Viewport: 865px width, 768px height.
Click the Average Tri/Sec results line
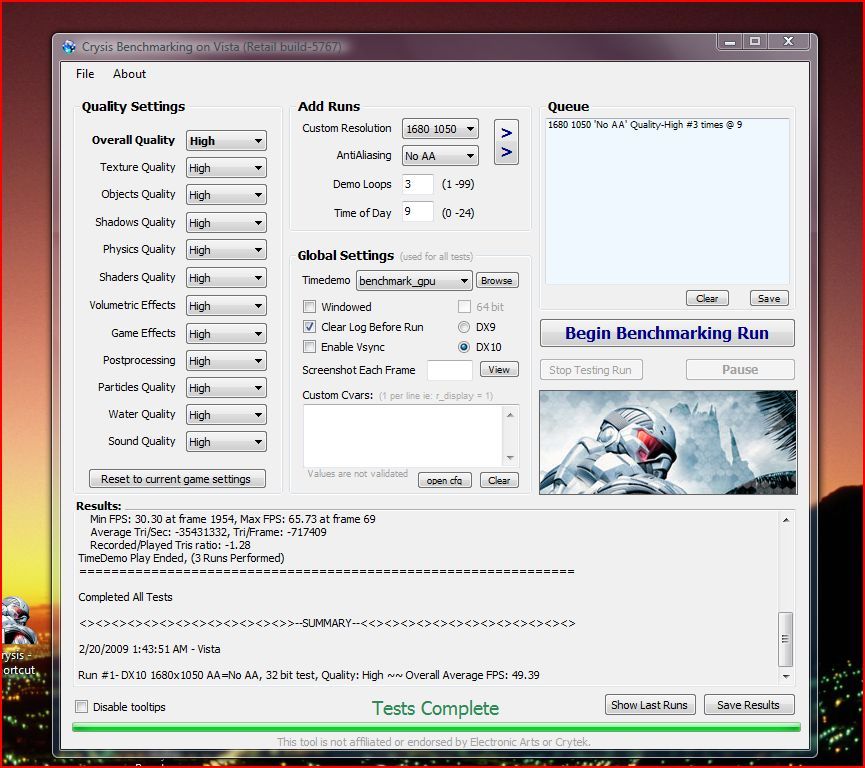(x=208, y=532)
